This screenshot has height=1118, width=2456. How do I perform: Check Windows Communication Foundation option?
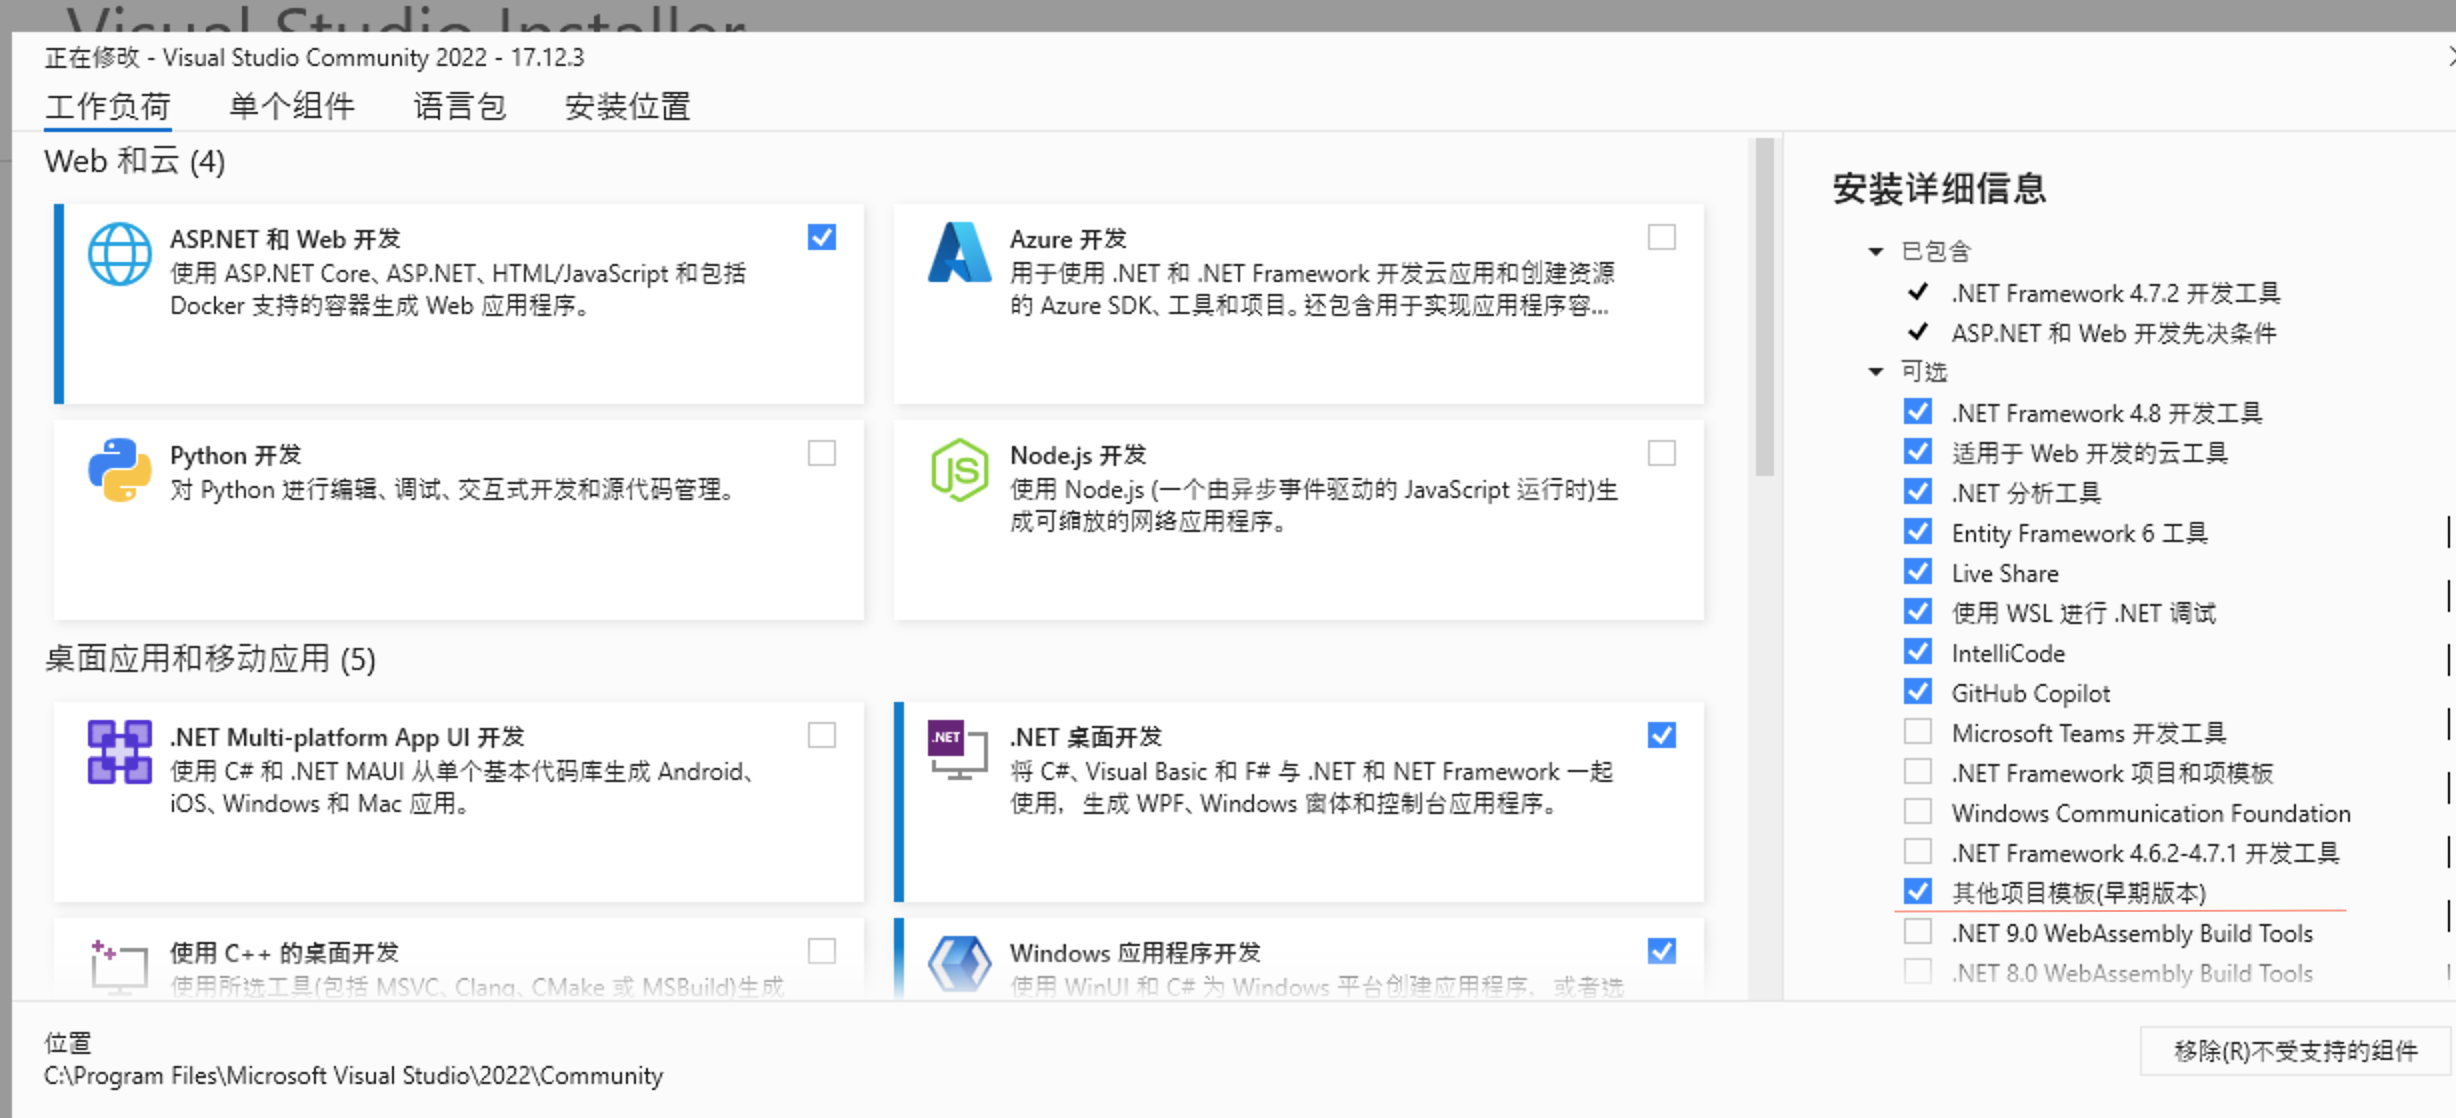[1918, 812]
